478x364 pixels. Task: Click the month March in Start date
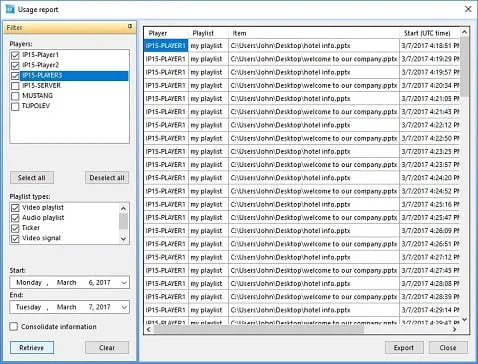[x=67, y=283]
